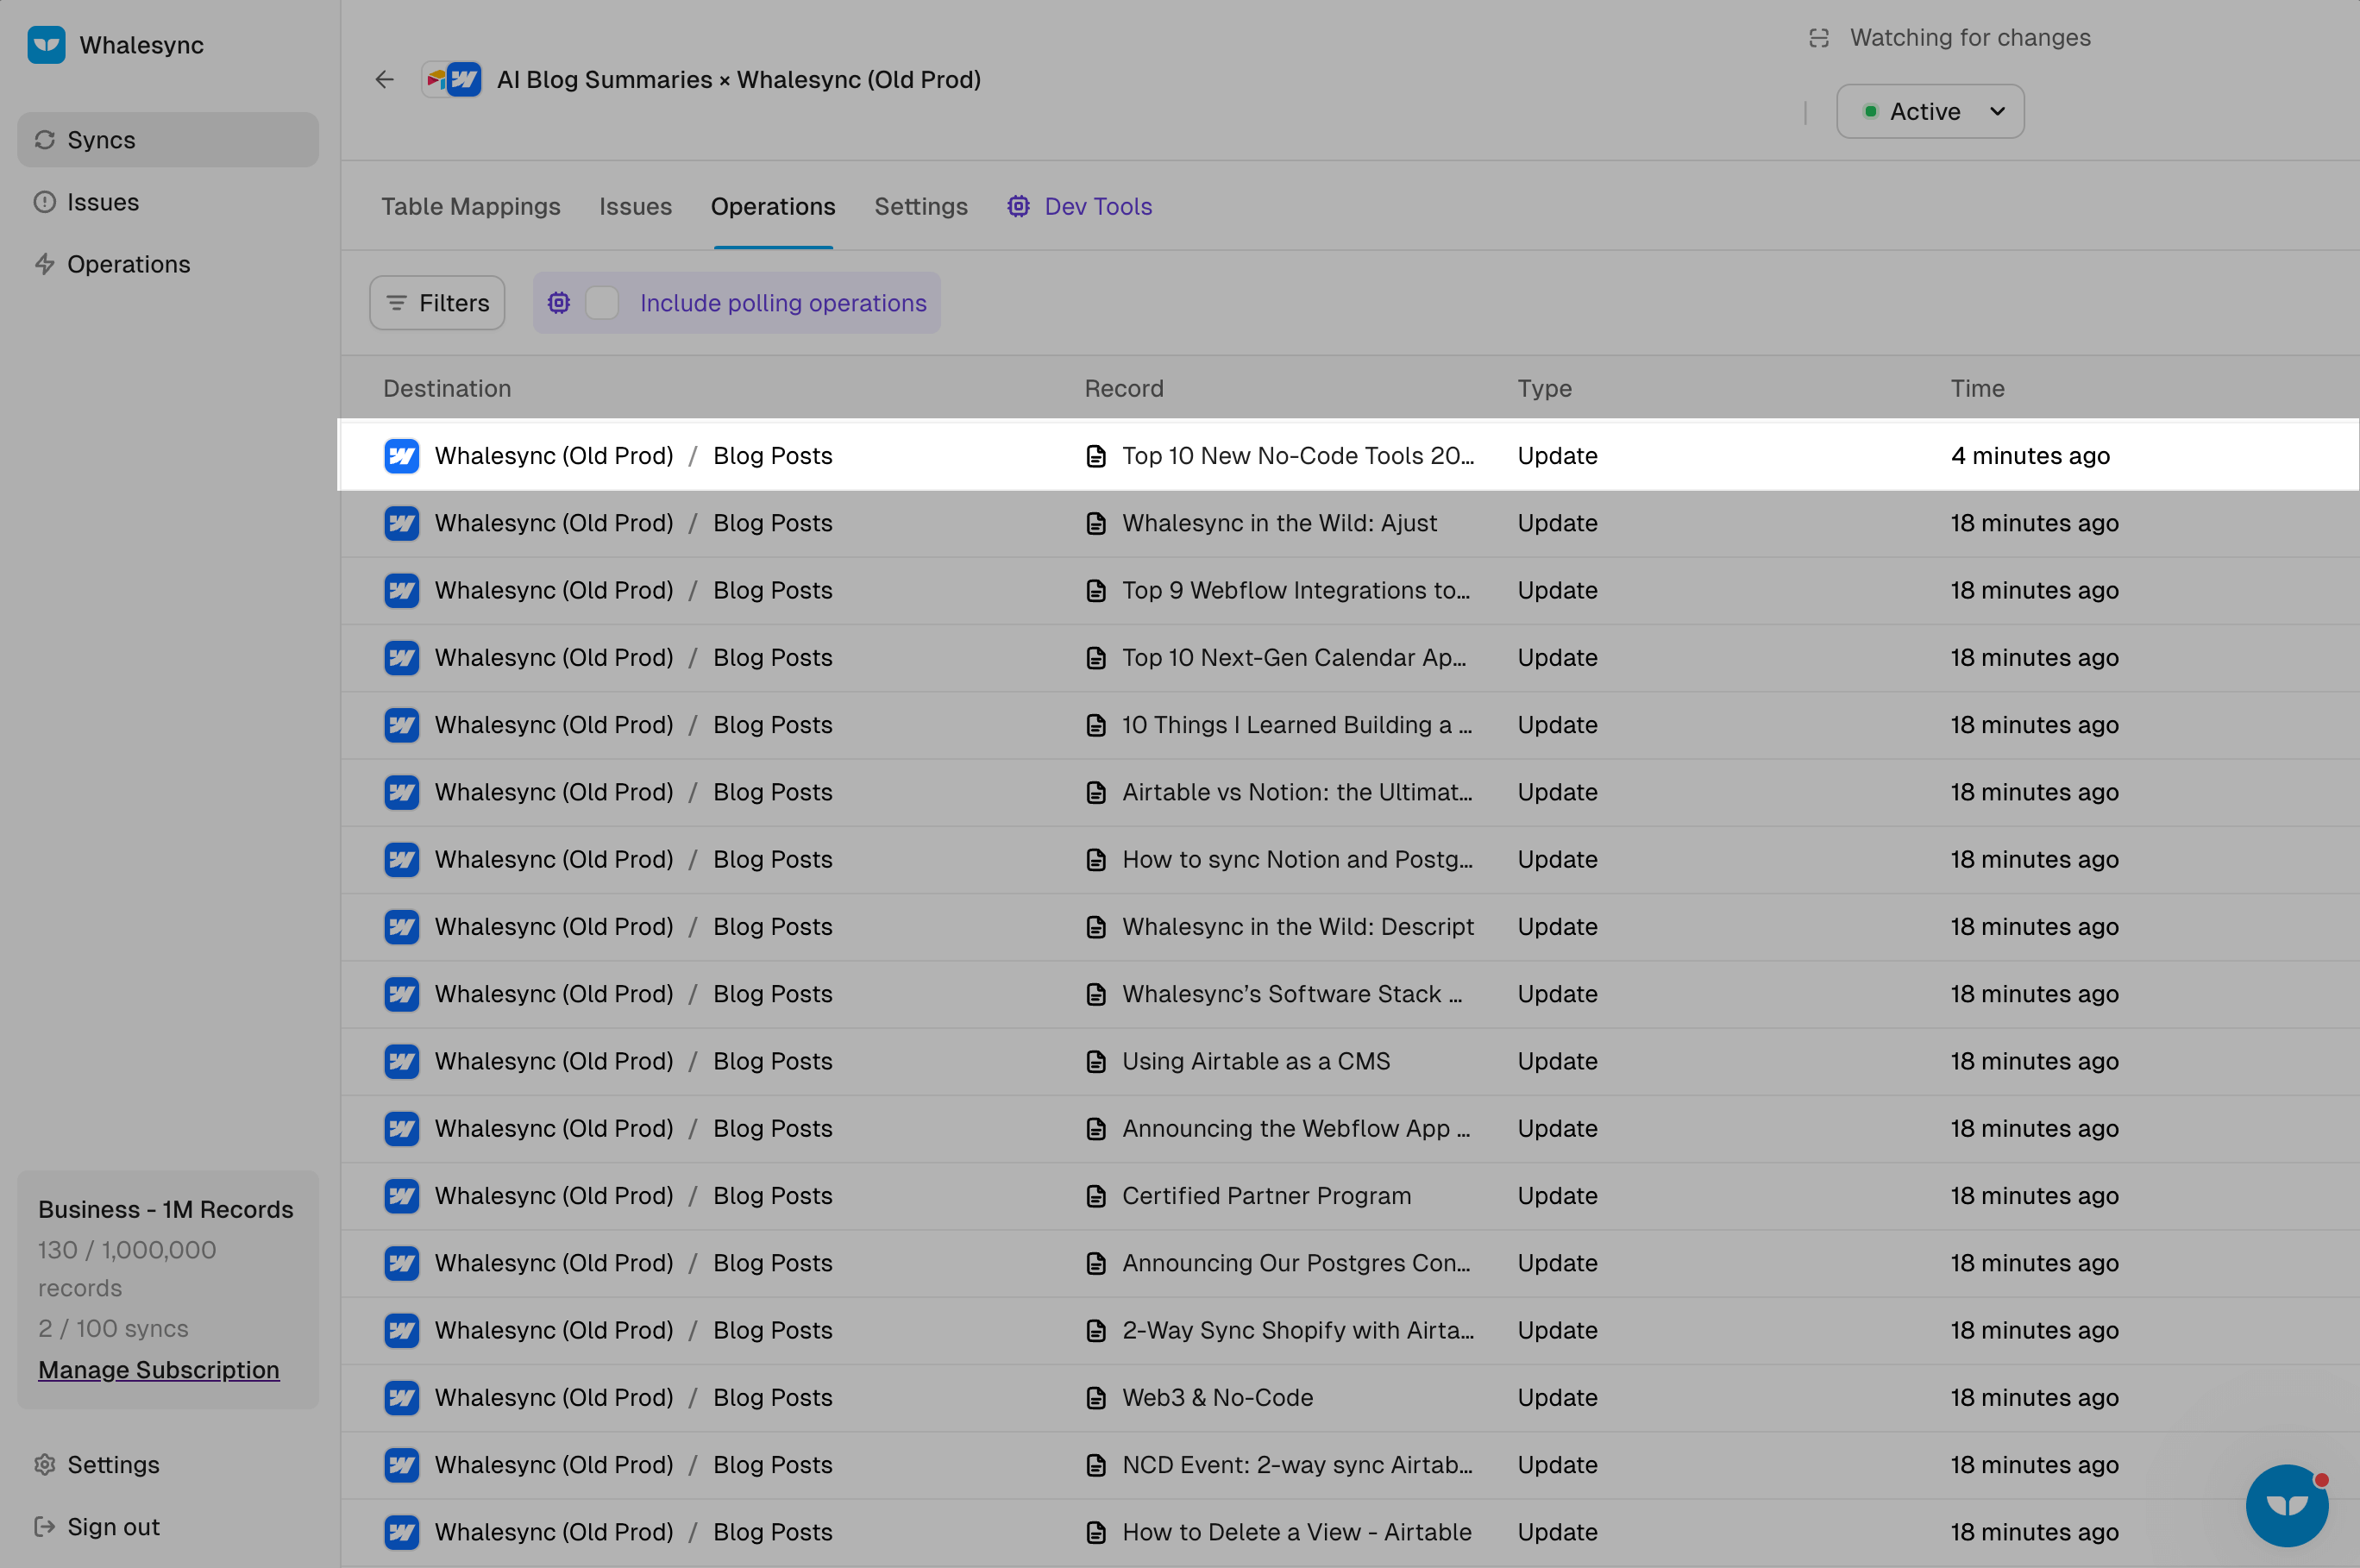
Task: Open the Active status dropdown
Action: pos(1930,112)
